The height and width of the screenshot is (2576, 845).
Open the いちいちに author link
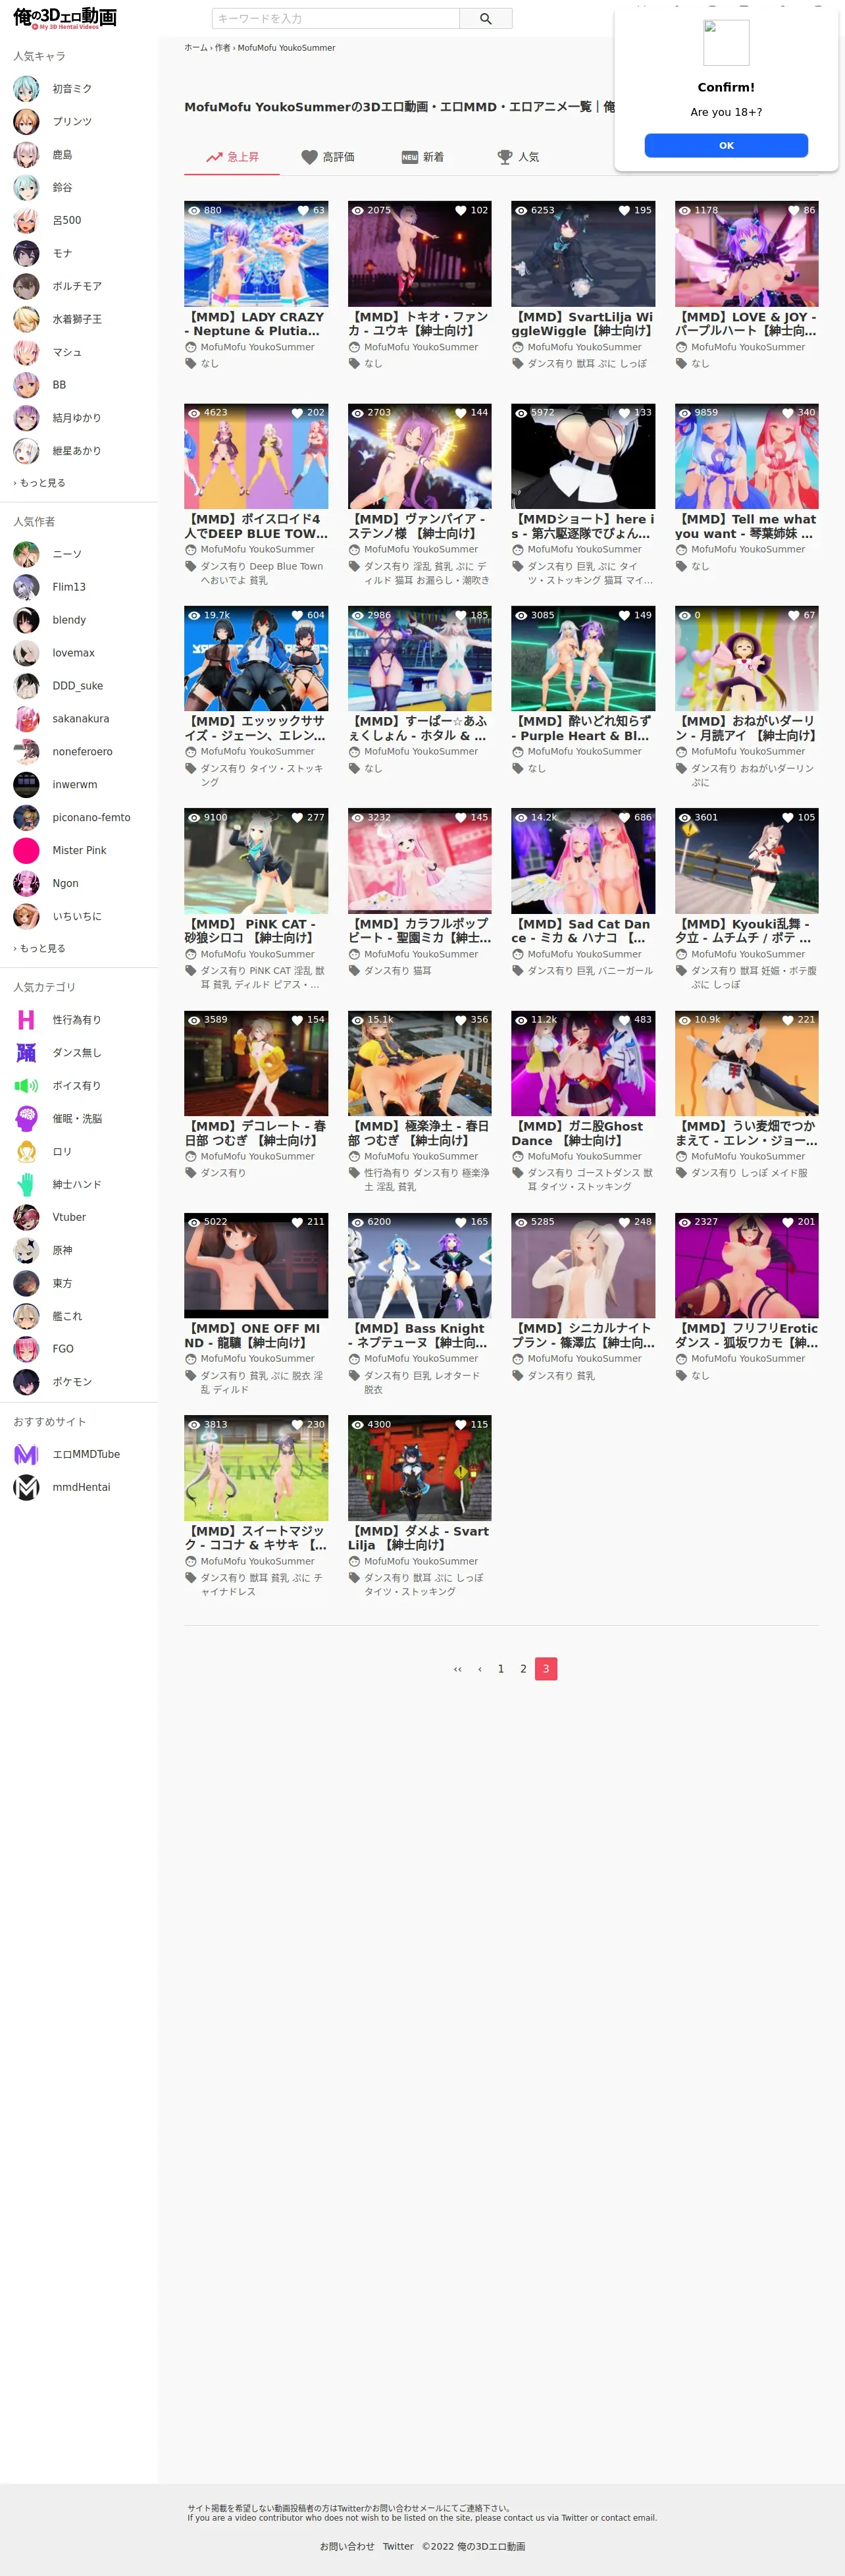coord(77,917)
